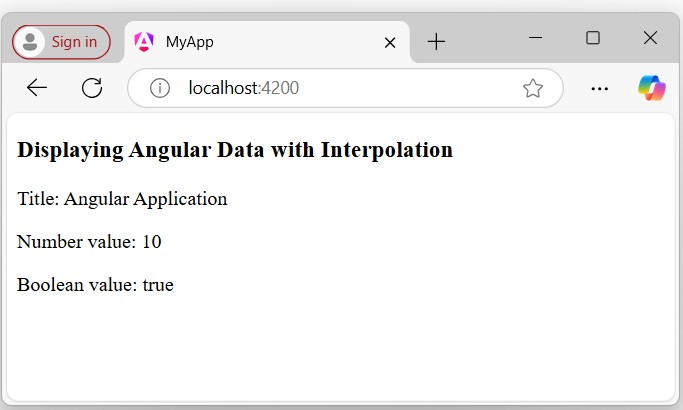Launch the Copilot sidebar
Screen dimensions: 683x410
(x=652, y=88)
